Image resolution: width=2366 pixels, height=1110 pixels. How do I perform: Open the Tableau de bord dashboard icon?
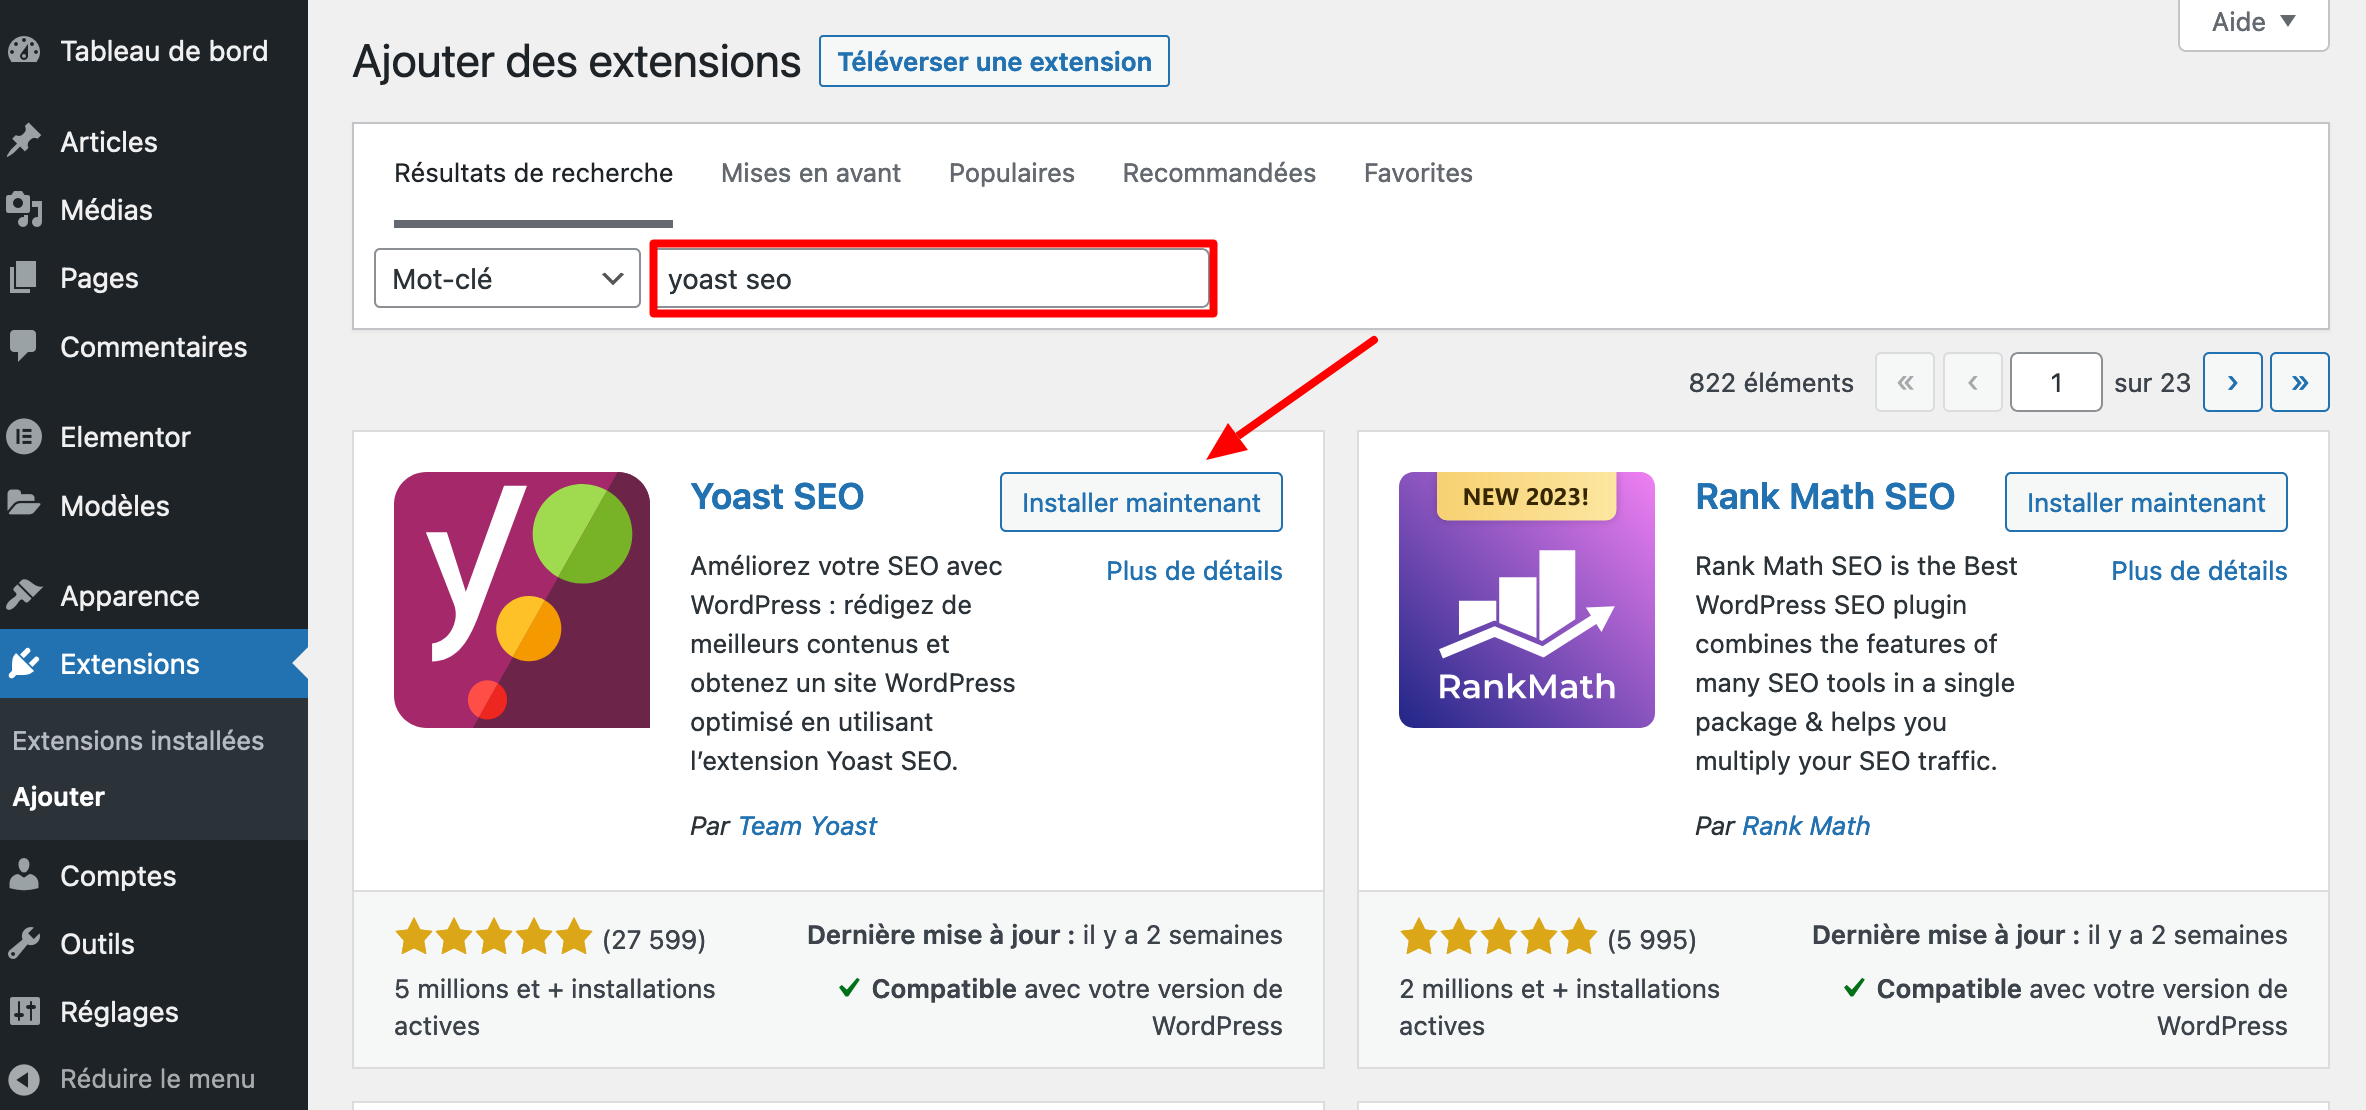click(x=26, y=50)
